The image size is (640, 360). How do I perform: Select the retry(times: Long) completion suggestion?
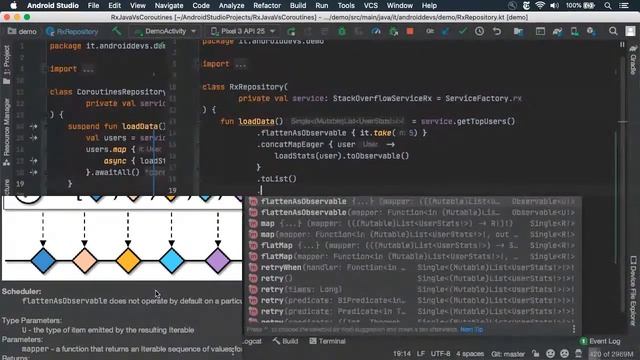click(412, 289)
